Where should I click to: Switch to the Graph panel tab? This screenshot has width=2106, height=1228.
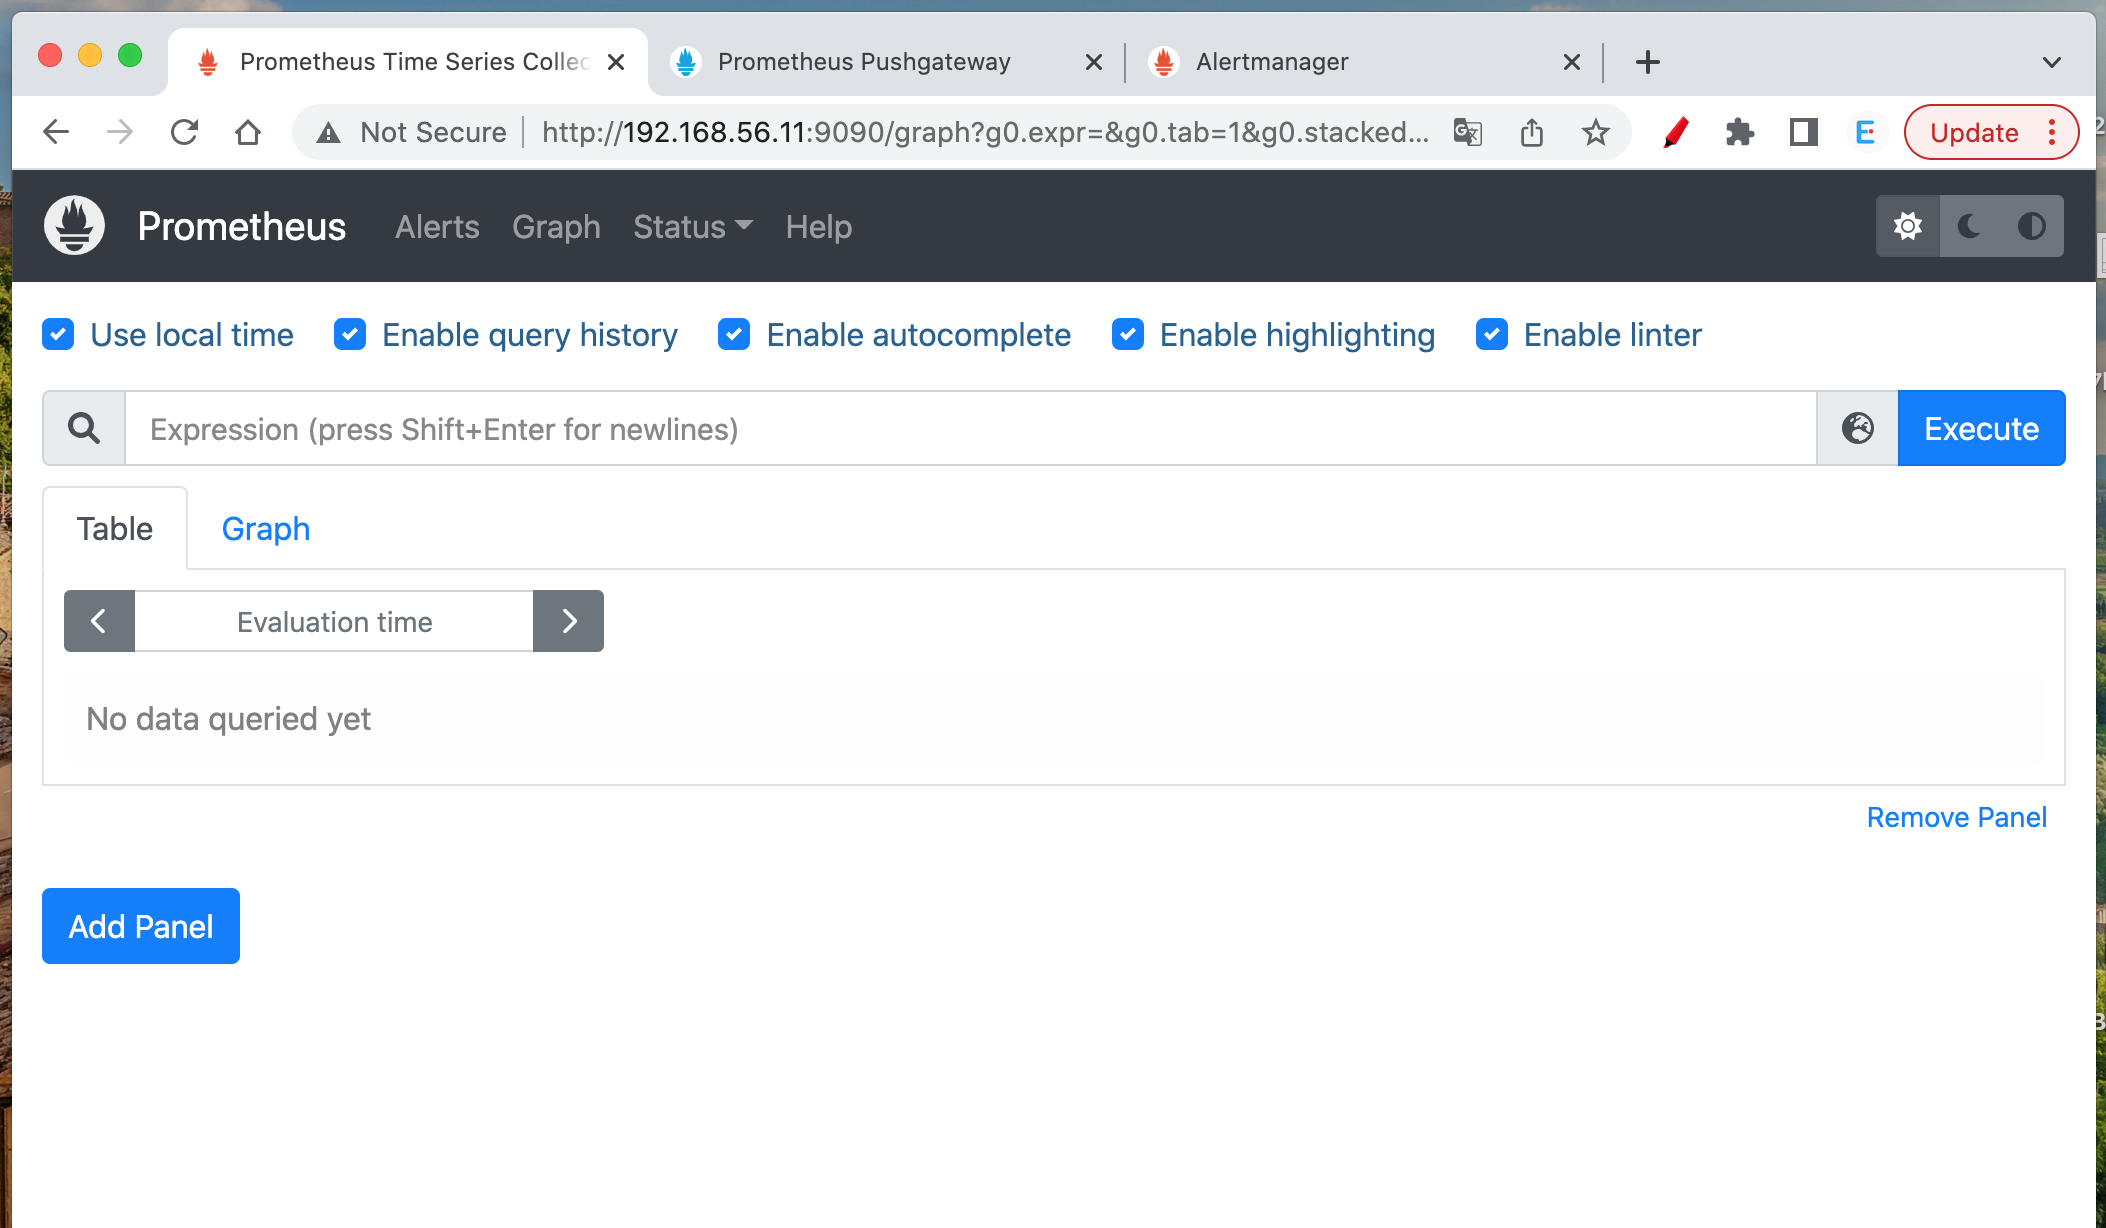266,528
